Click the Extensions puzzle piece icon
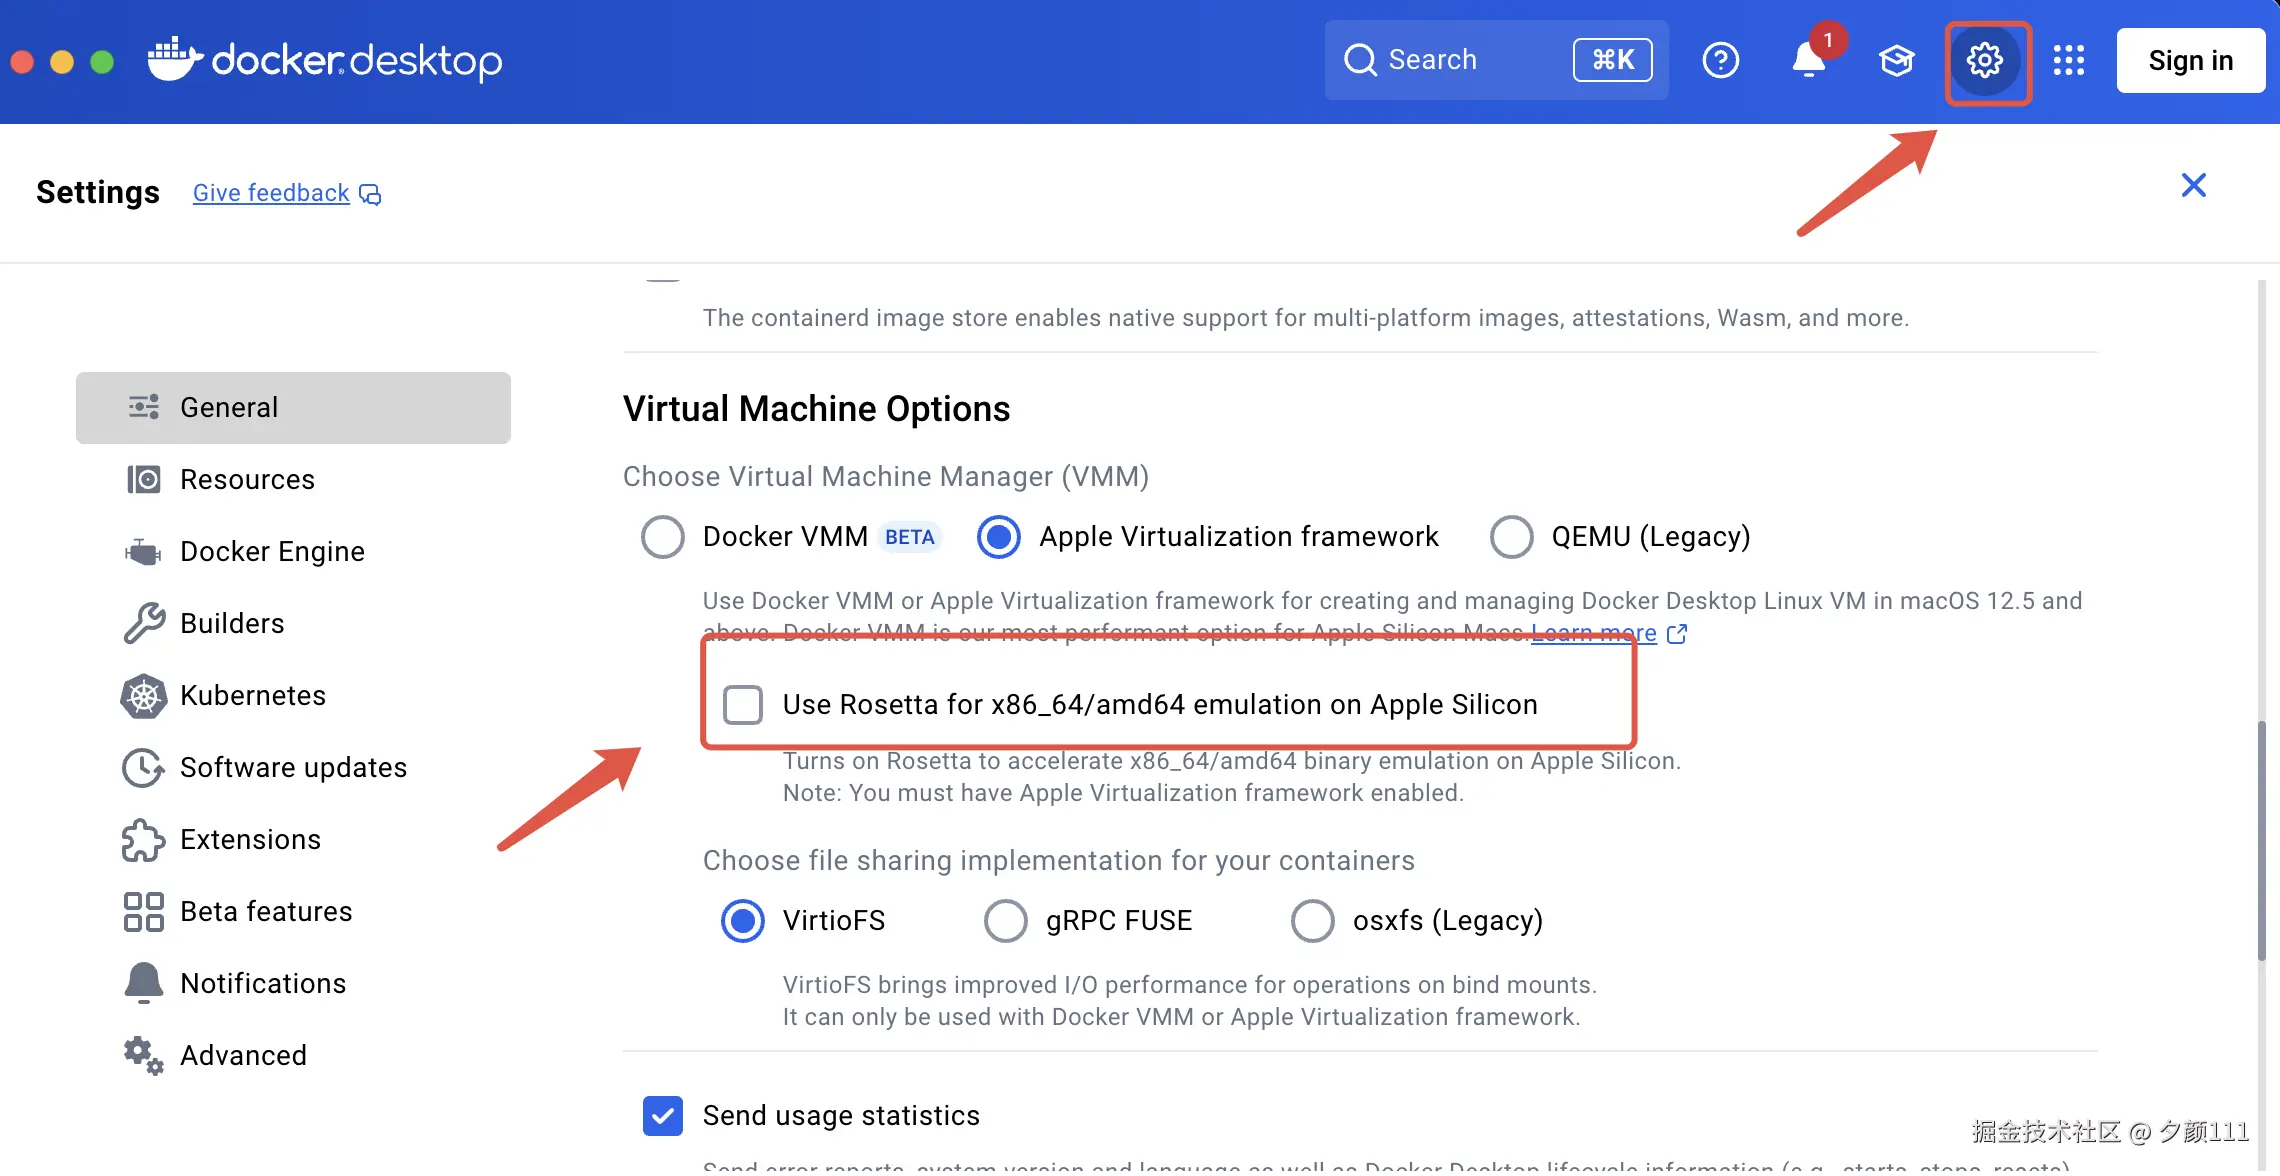Viewport: 2280px width, 1176px height. tap(144, 840)
